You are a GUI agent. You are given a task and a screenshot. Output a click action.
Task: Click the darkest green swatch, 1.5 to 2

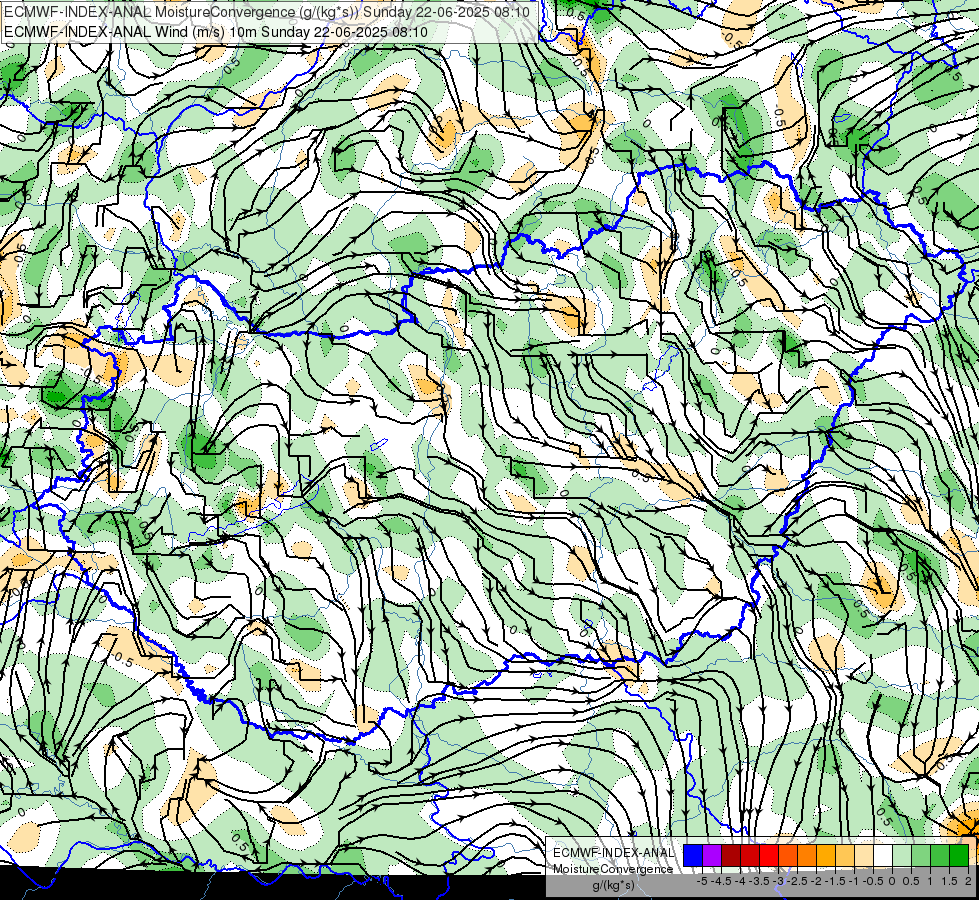[959, 856]
